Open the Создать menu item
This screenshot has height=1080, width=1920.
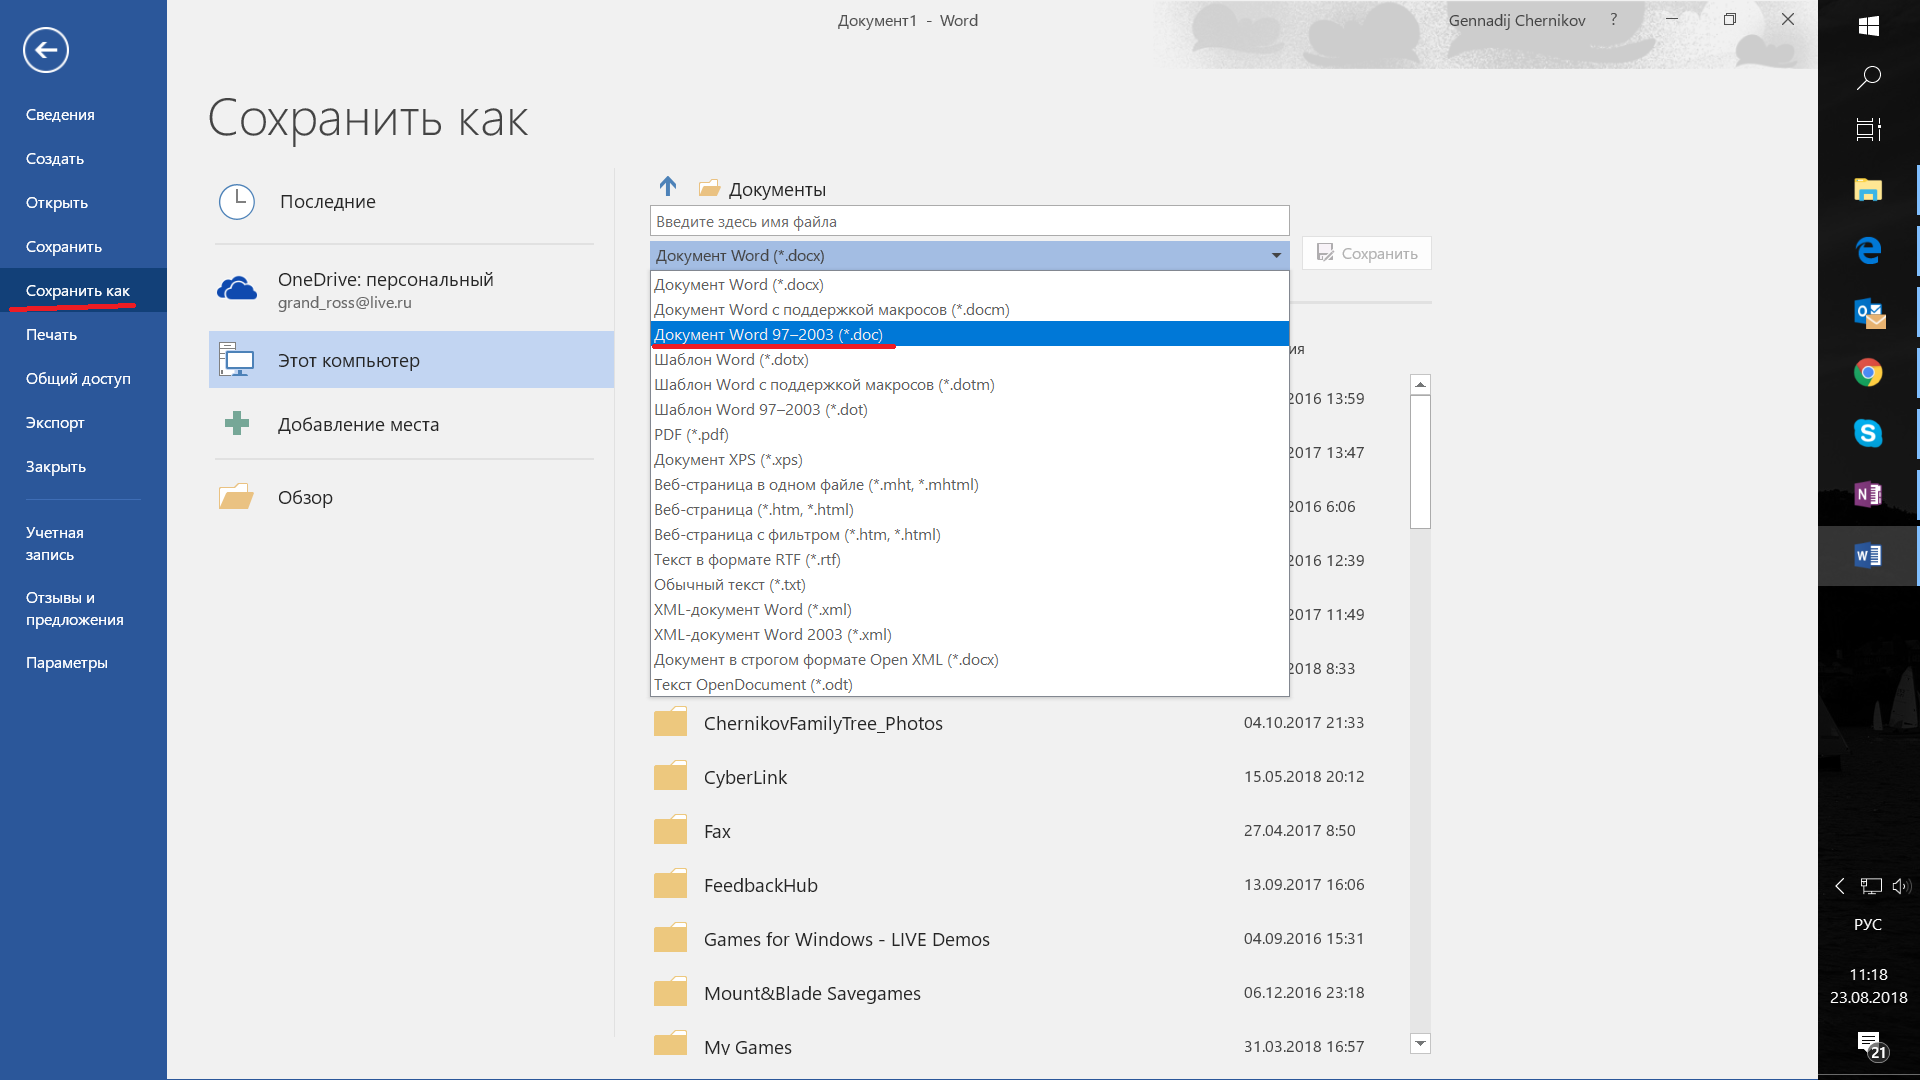coord(83,158)
